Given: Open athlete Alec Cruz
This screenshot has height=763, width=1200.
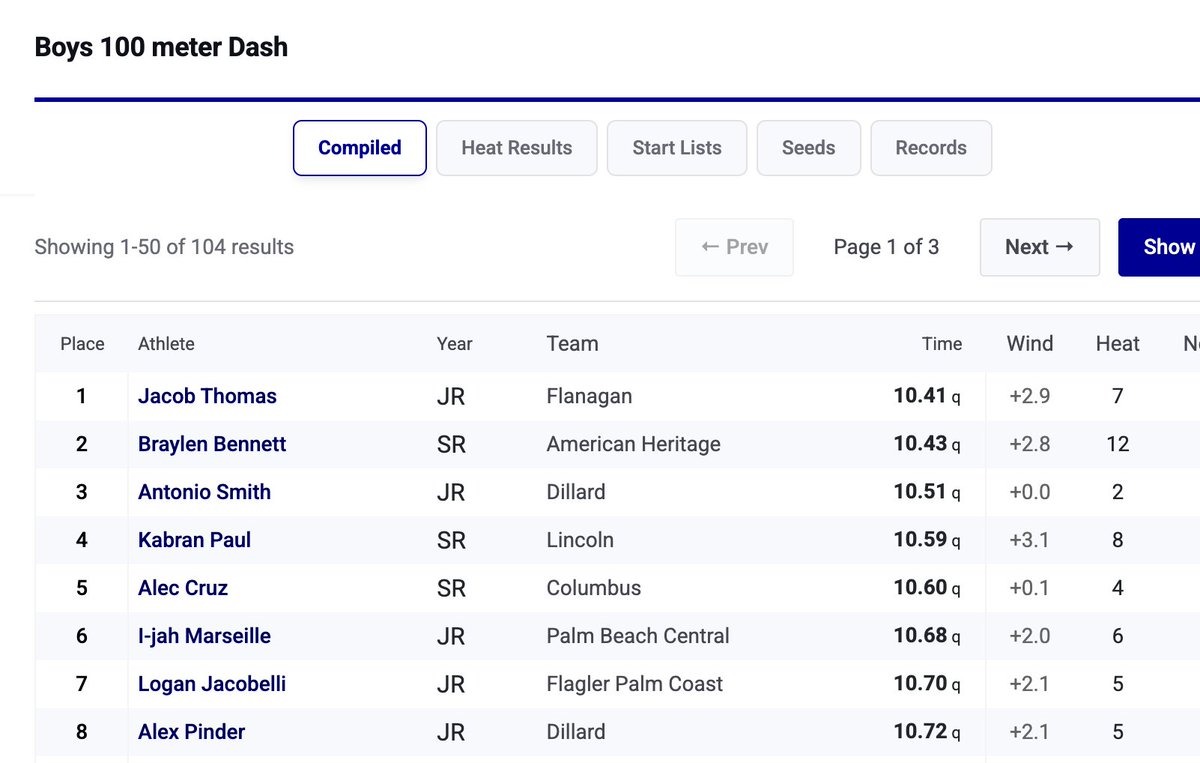Looking at the screenshot, I should (183, 588).
